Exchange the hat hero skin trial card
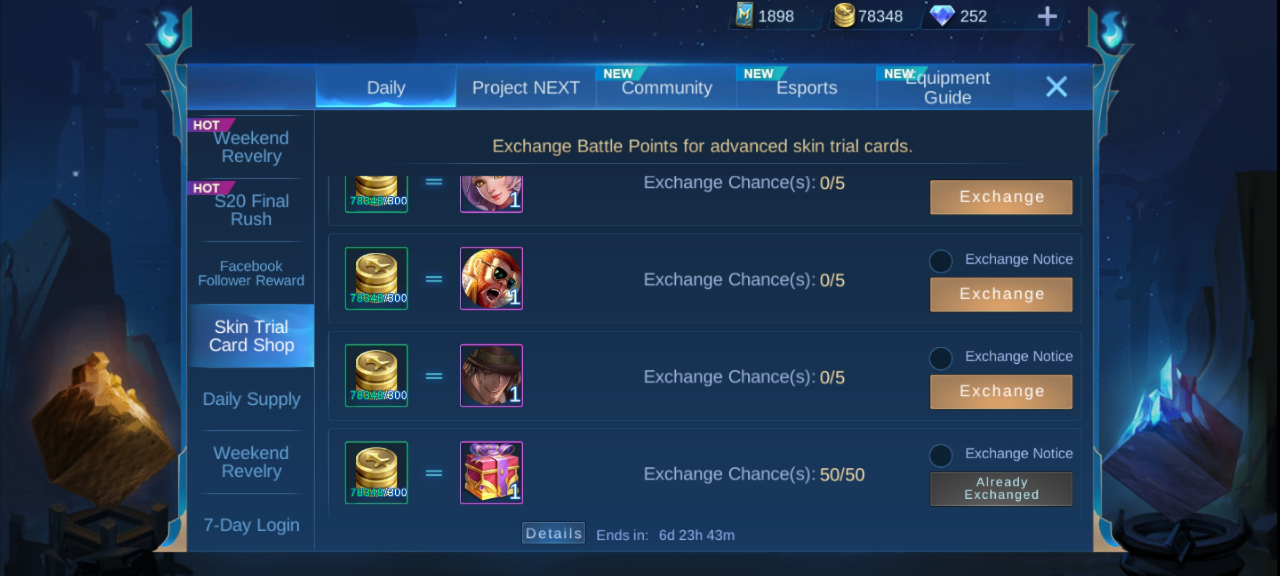1280x576 pixels. point(1001,391)
